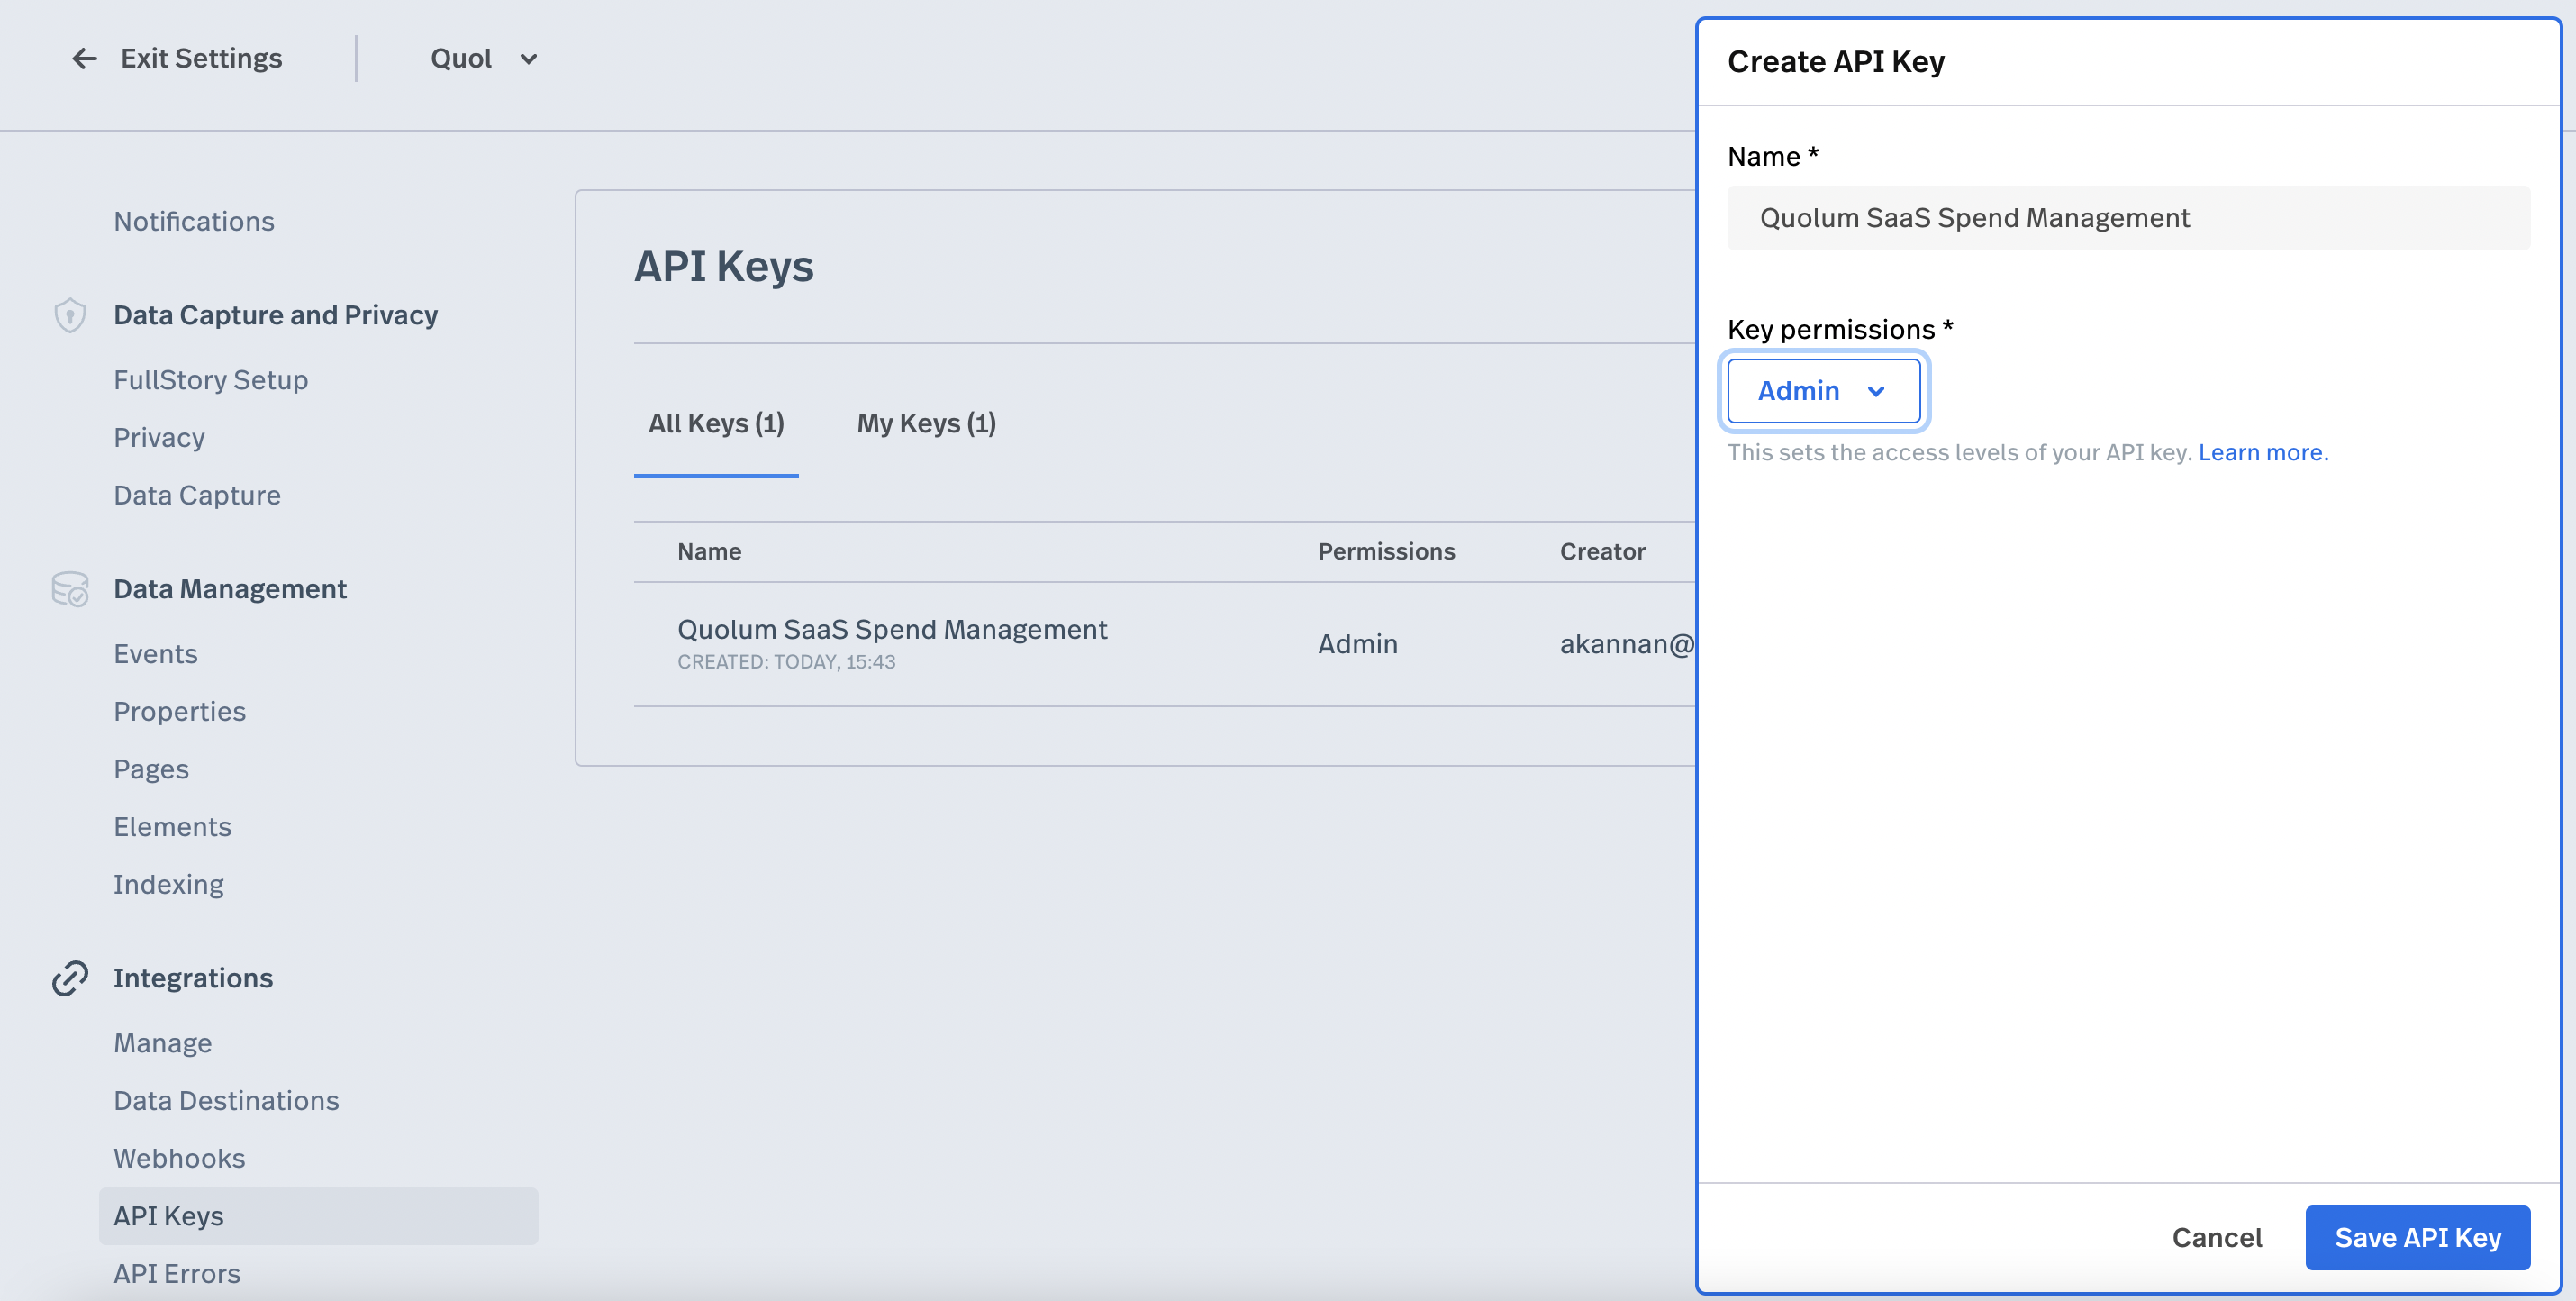Open Notifications settings
Screen dimensions: 2576x1301
pos(194,221)
